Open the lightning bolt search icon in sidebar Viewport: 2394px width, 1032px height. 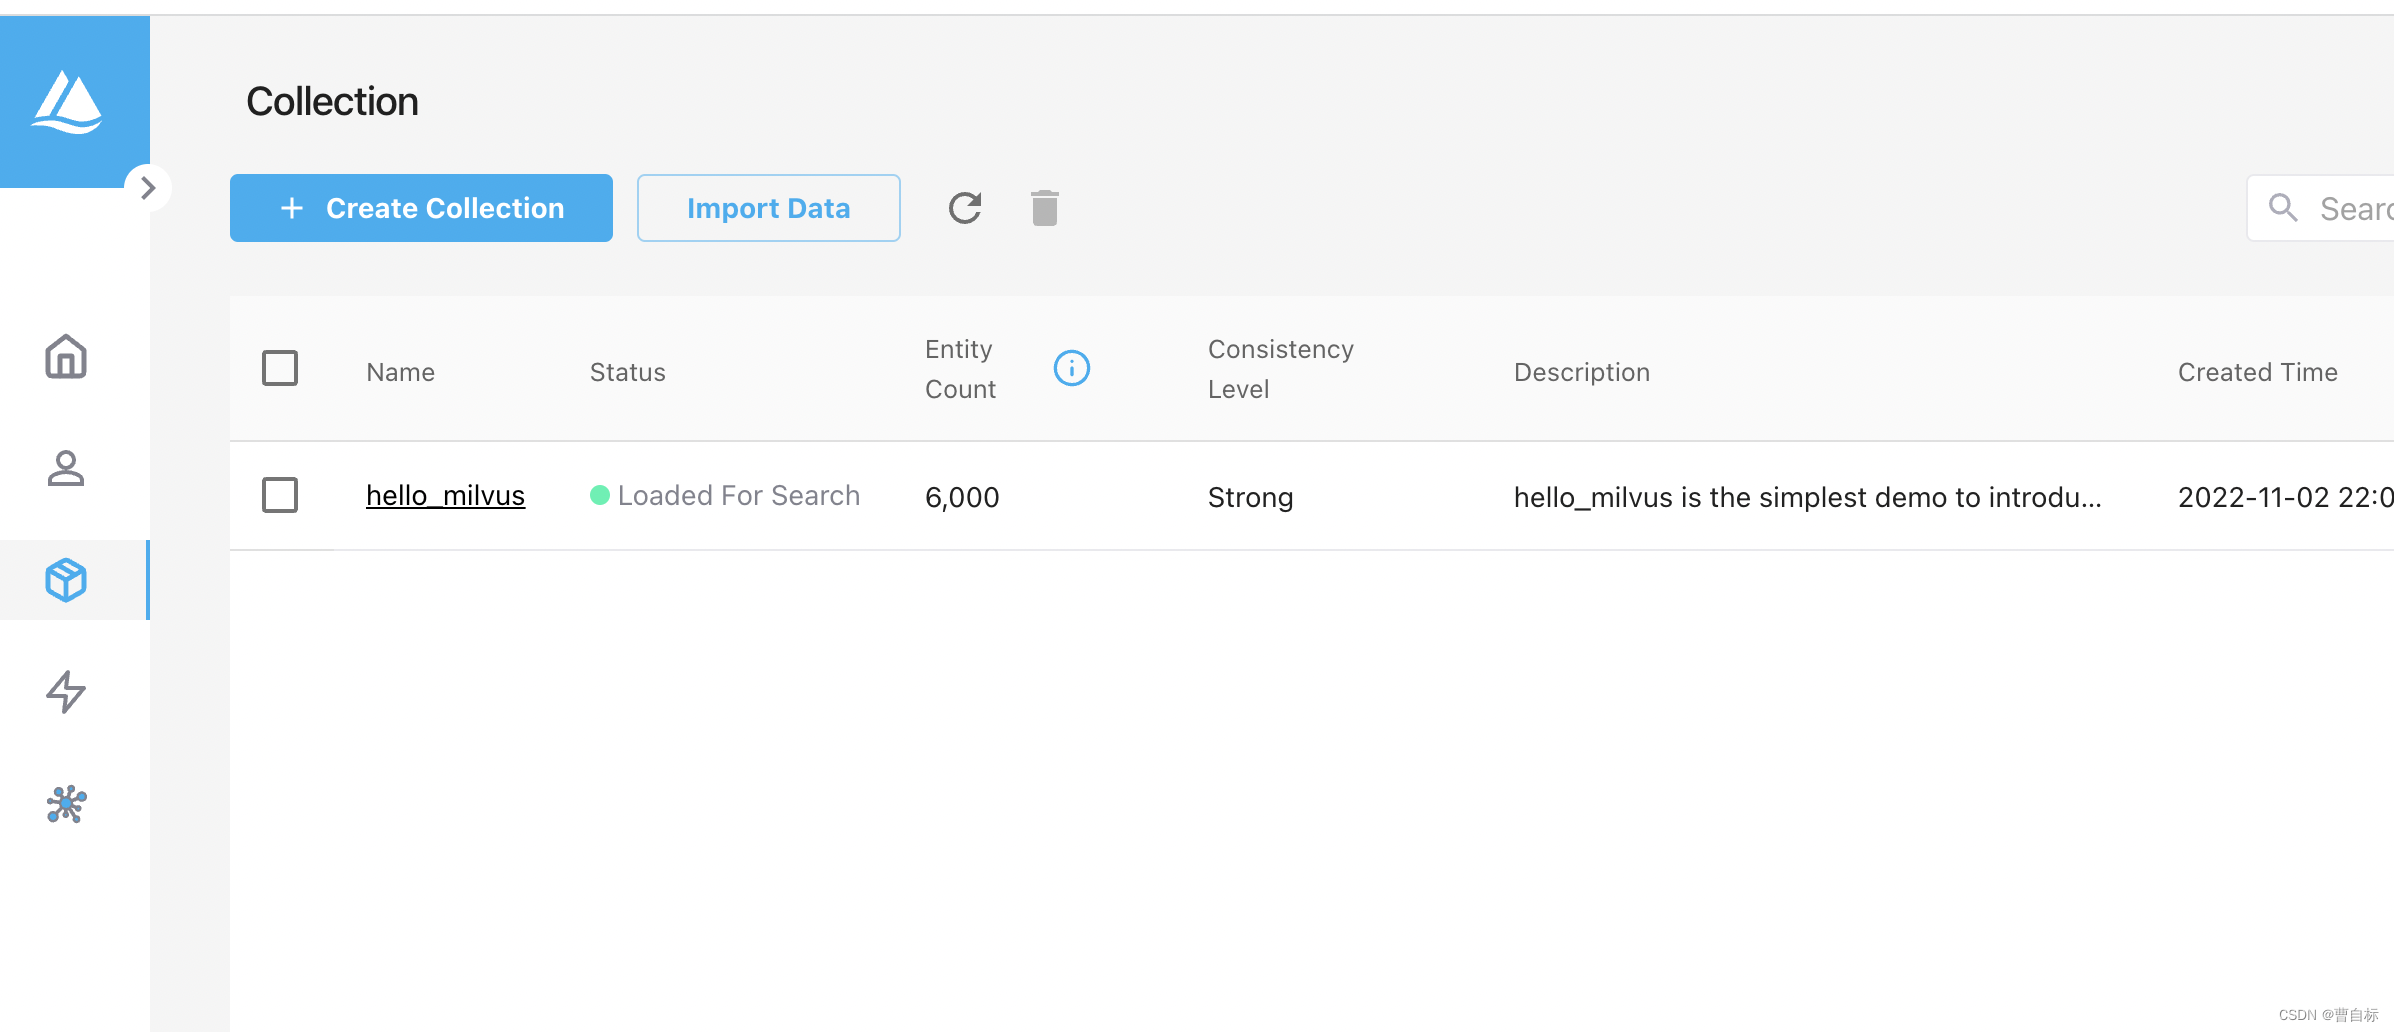pyautogui.click(x=66, y=692)
